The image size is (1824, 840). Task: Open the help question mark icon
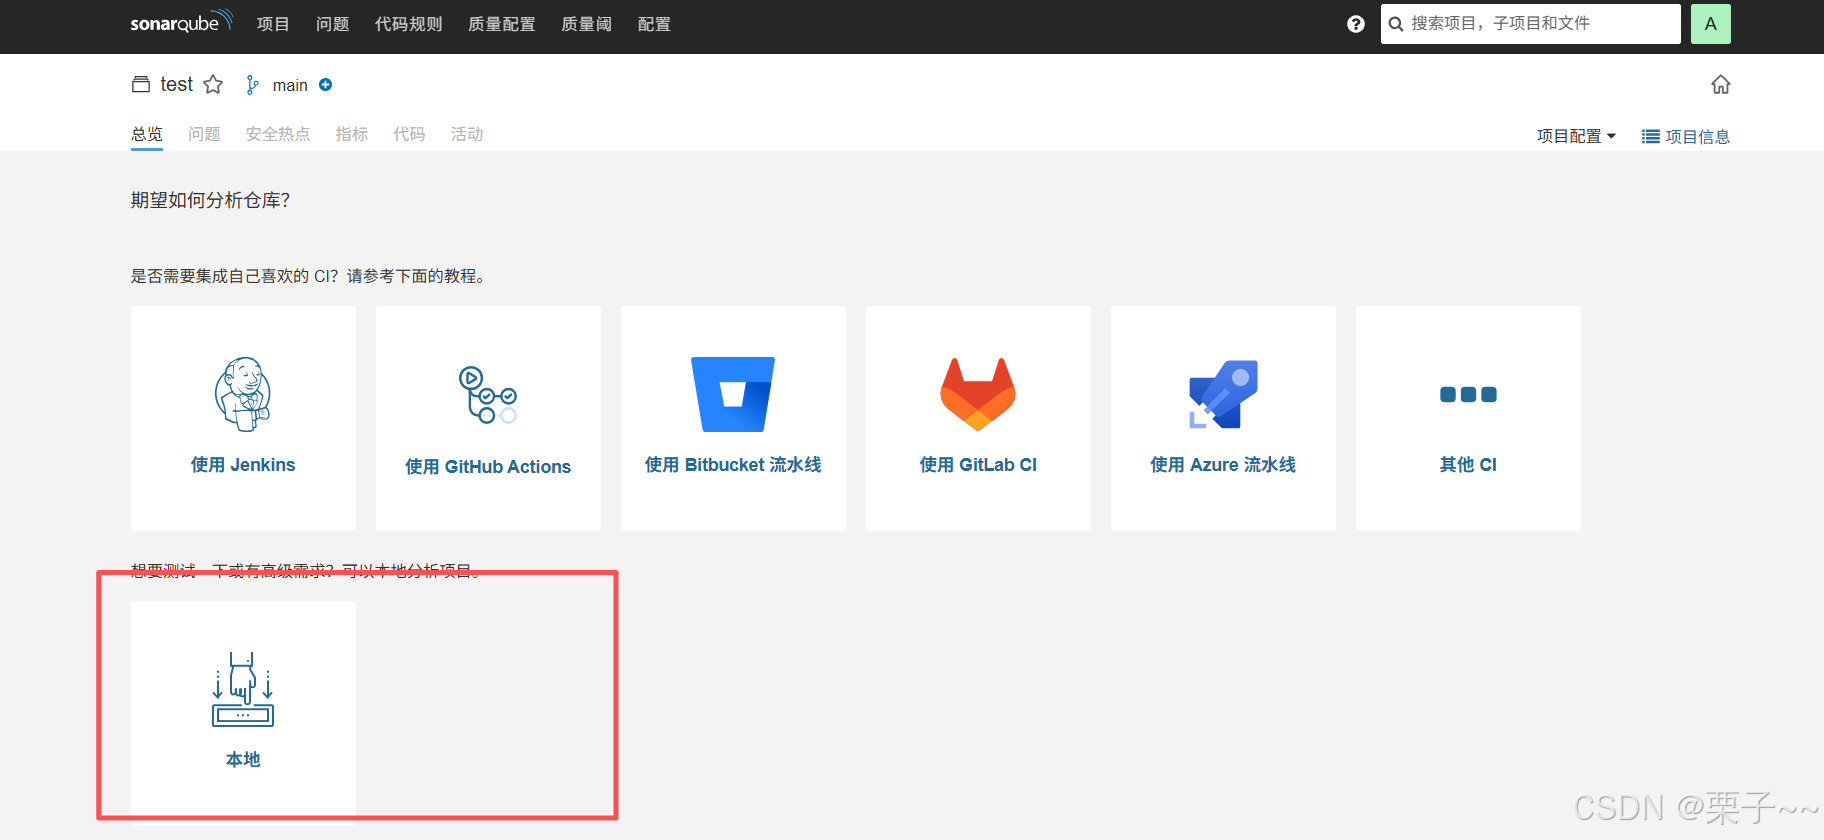coord(1355,24)
